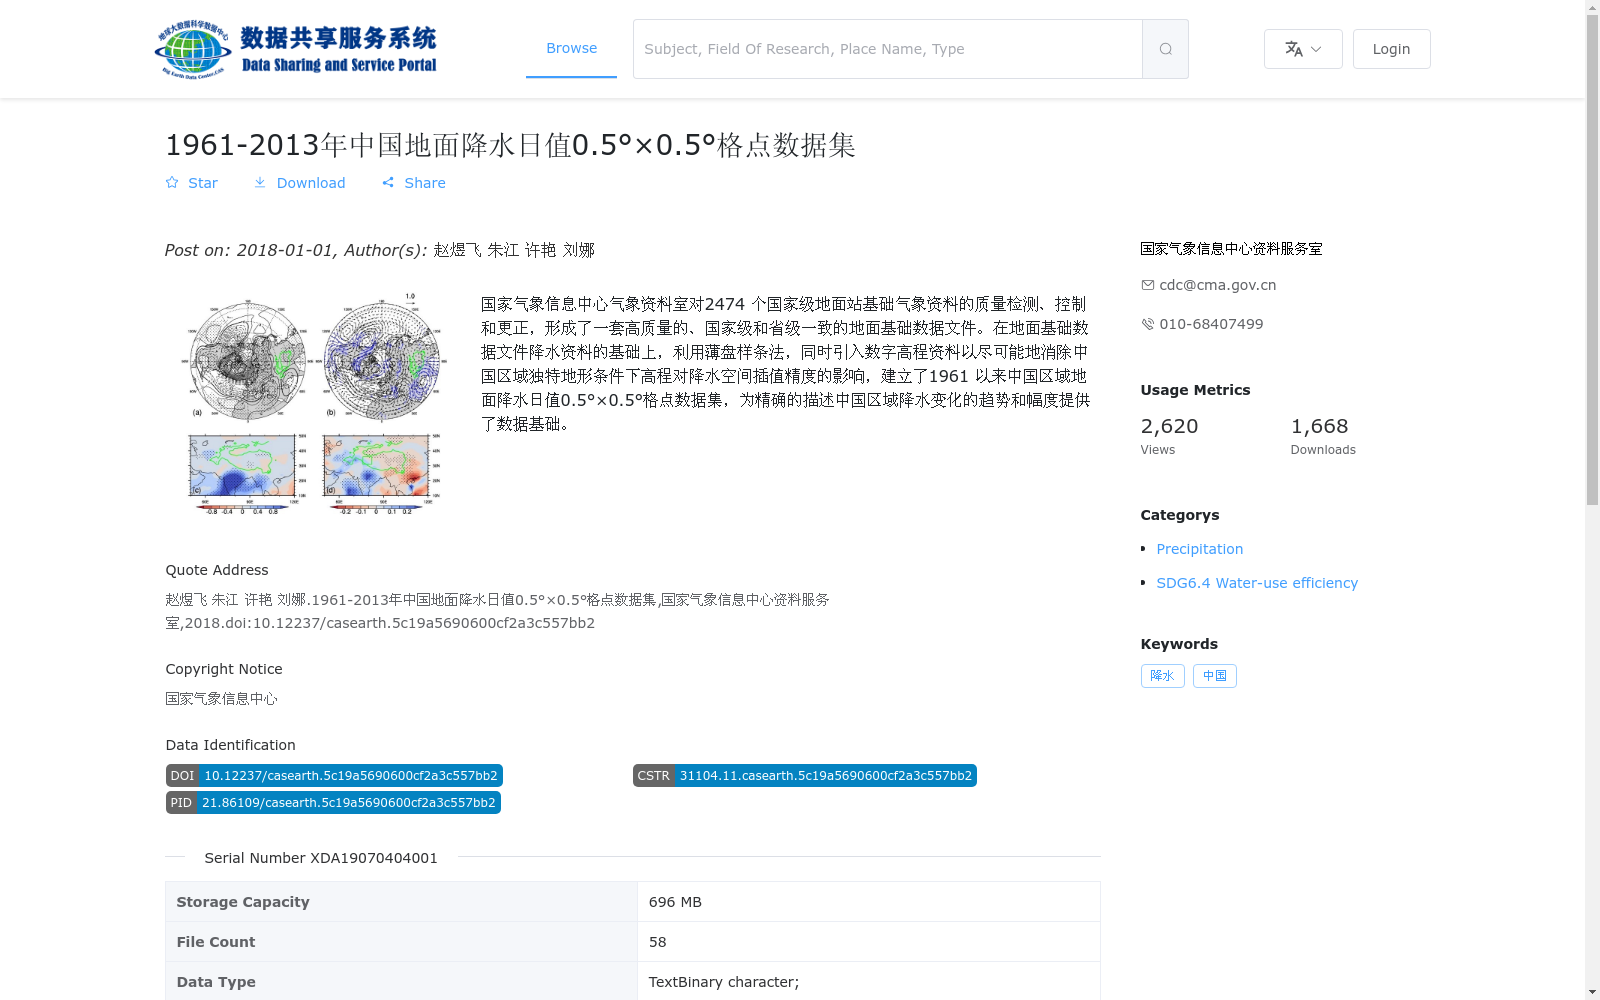The height and width of the screenshot is (1000, 1600).
Task: Select the 降水 keyword tag
Action: (x=1163, y=676)
